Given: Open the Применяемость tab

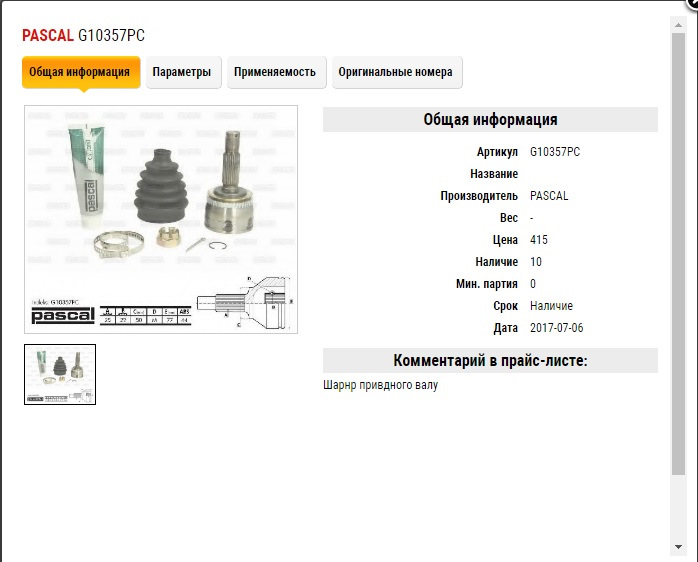Looking at the screenshot, I should pos(276,72).
